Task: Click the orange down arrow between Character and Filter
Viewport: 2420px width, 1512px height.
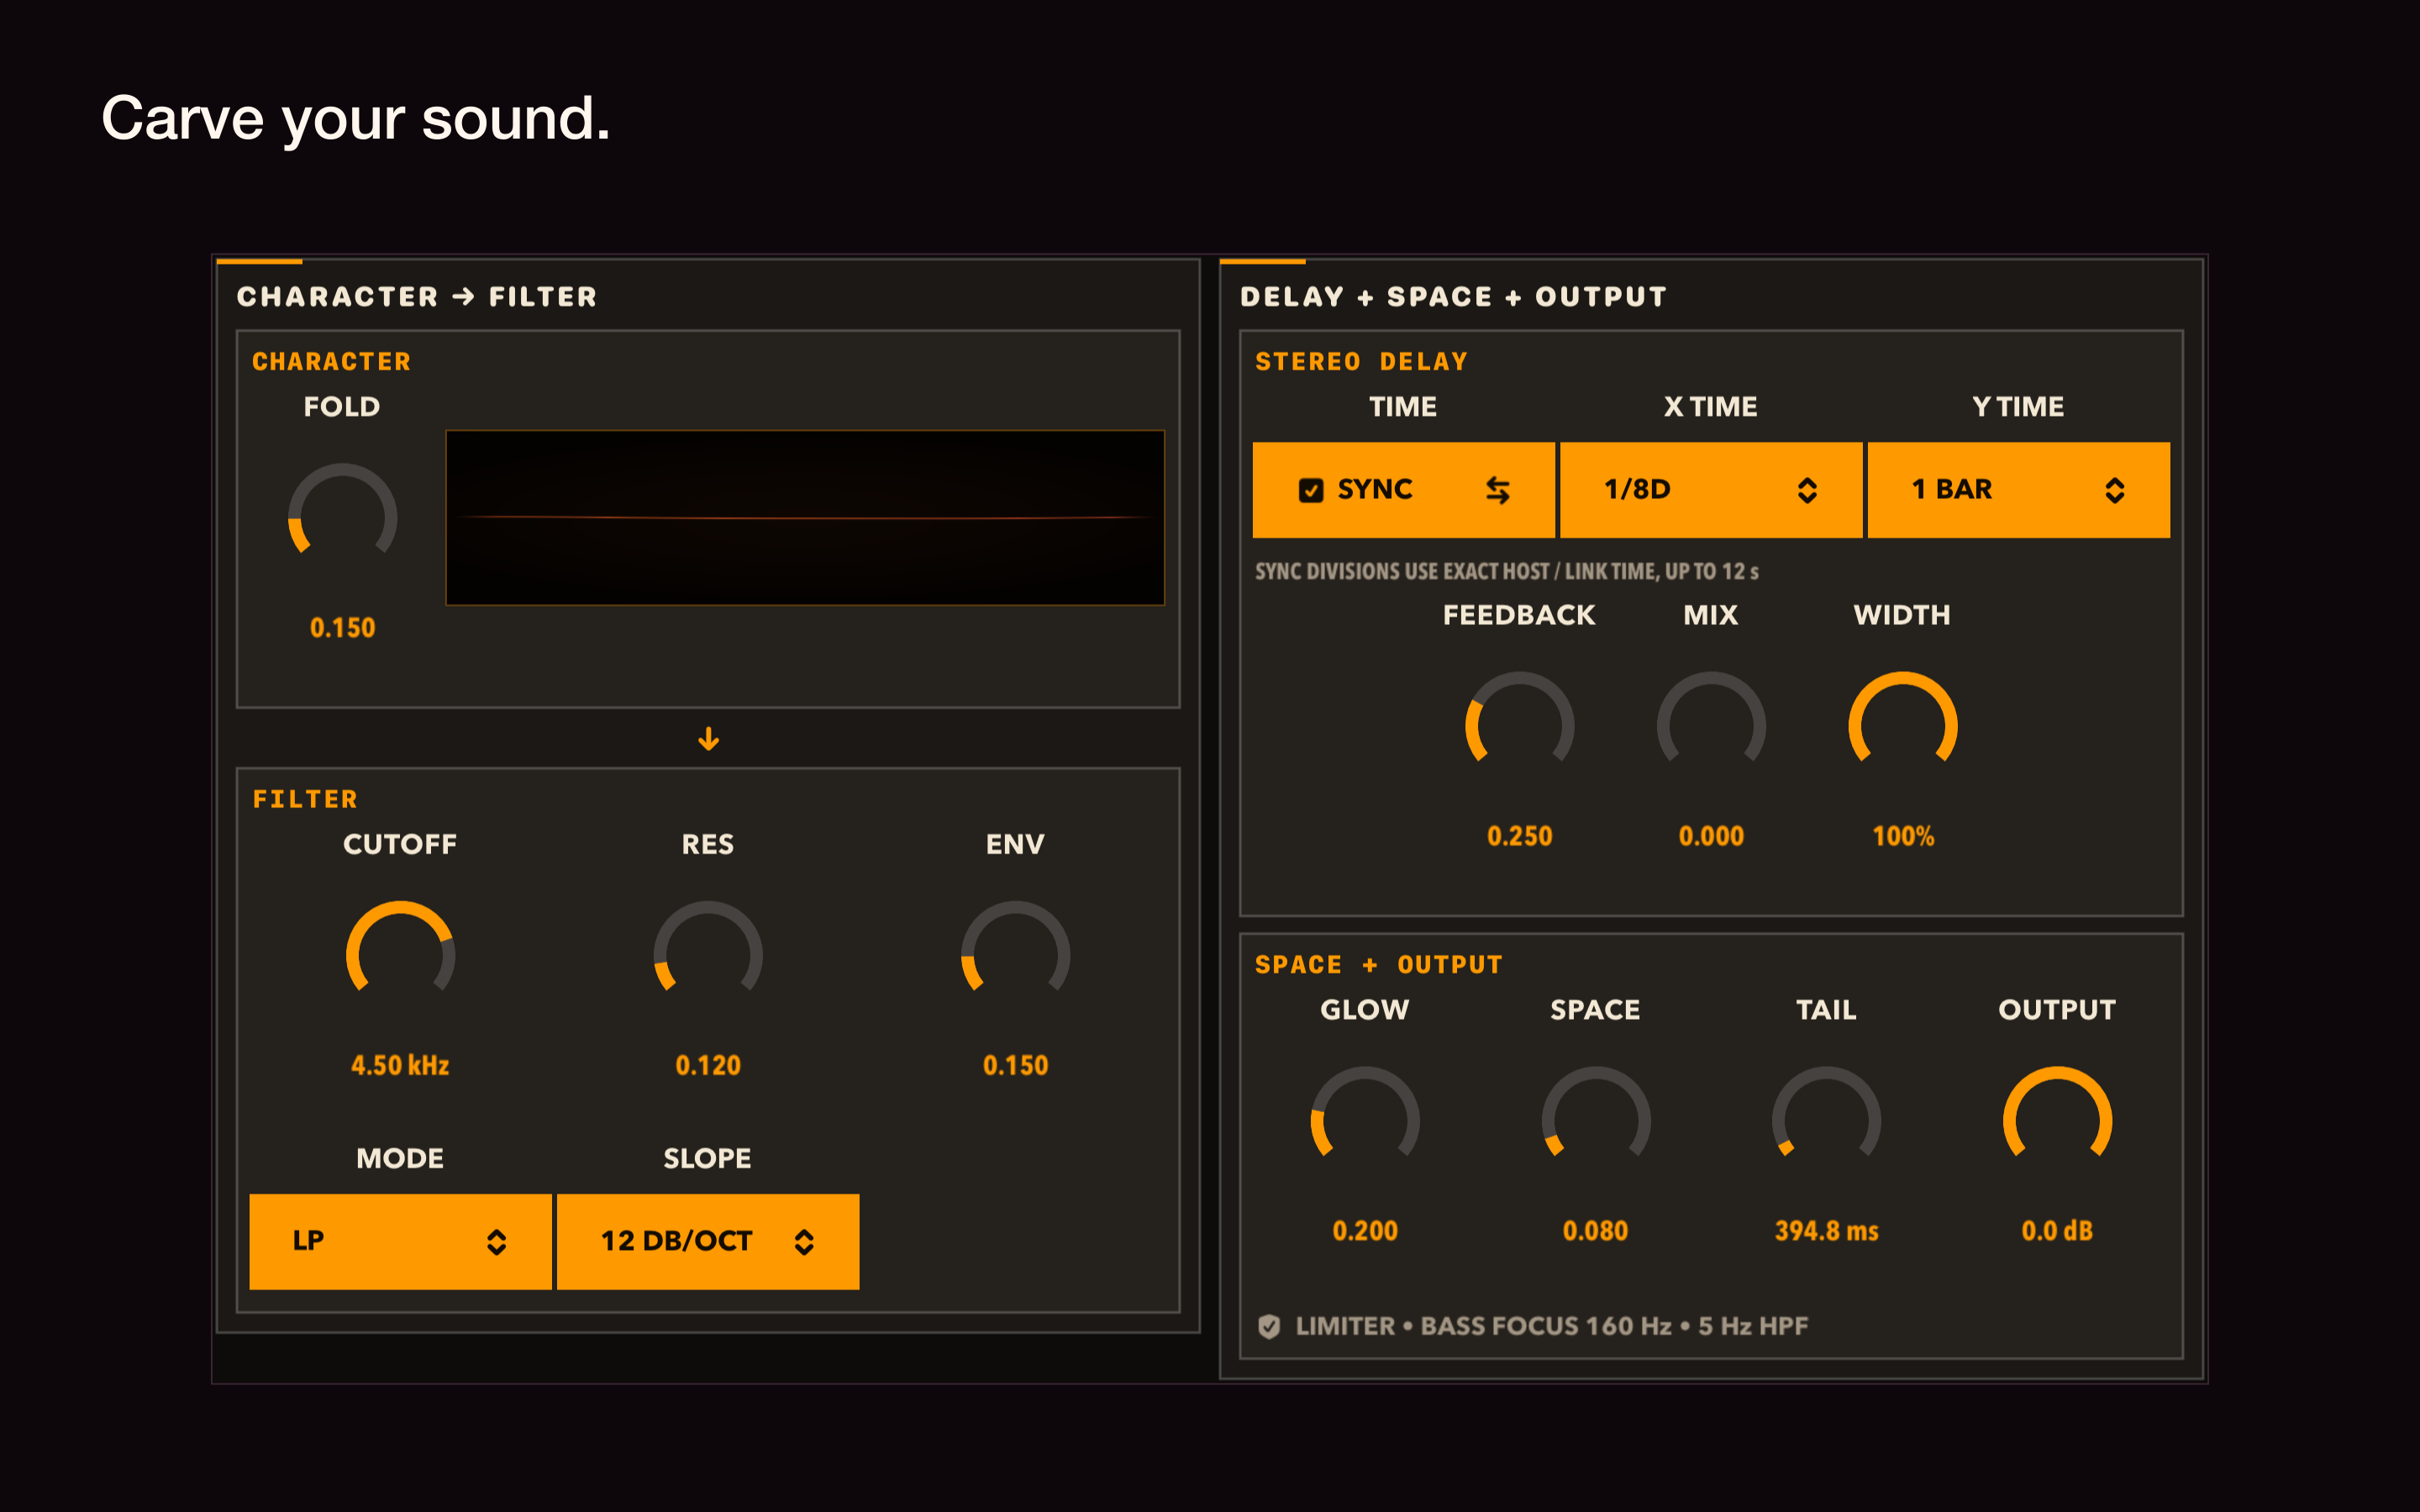Action: click(x=708, y=739)
